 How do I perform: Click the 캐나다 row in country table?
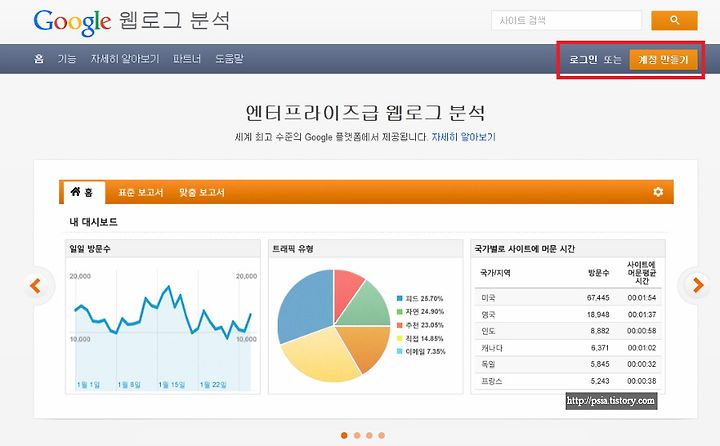pyautogui.click(x=568, y=348)
